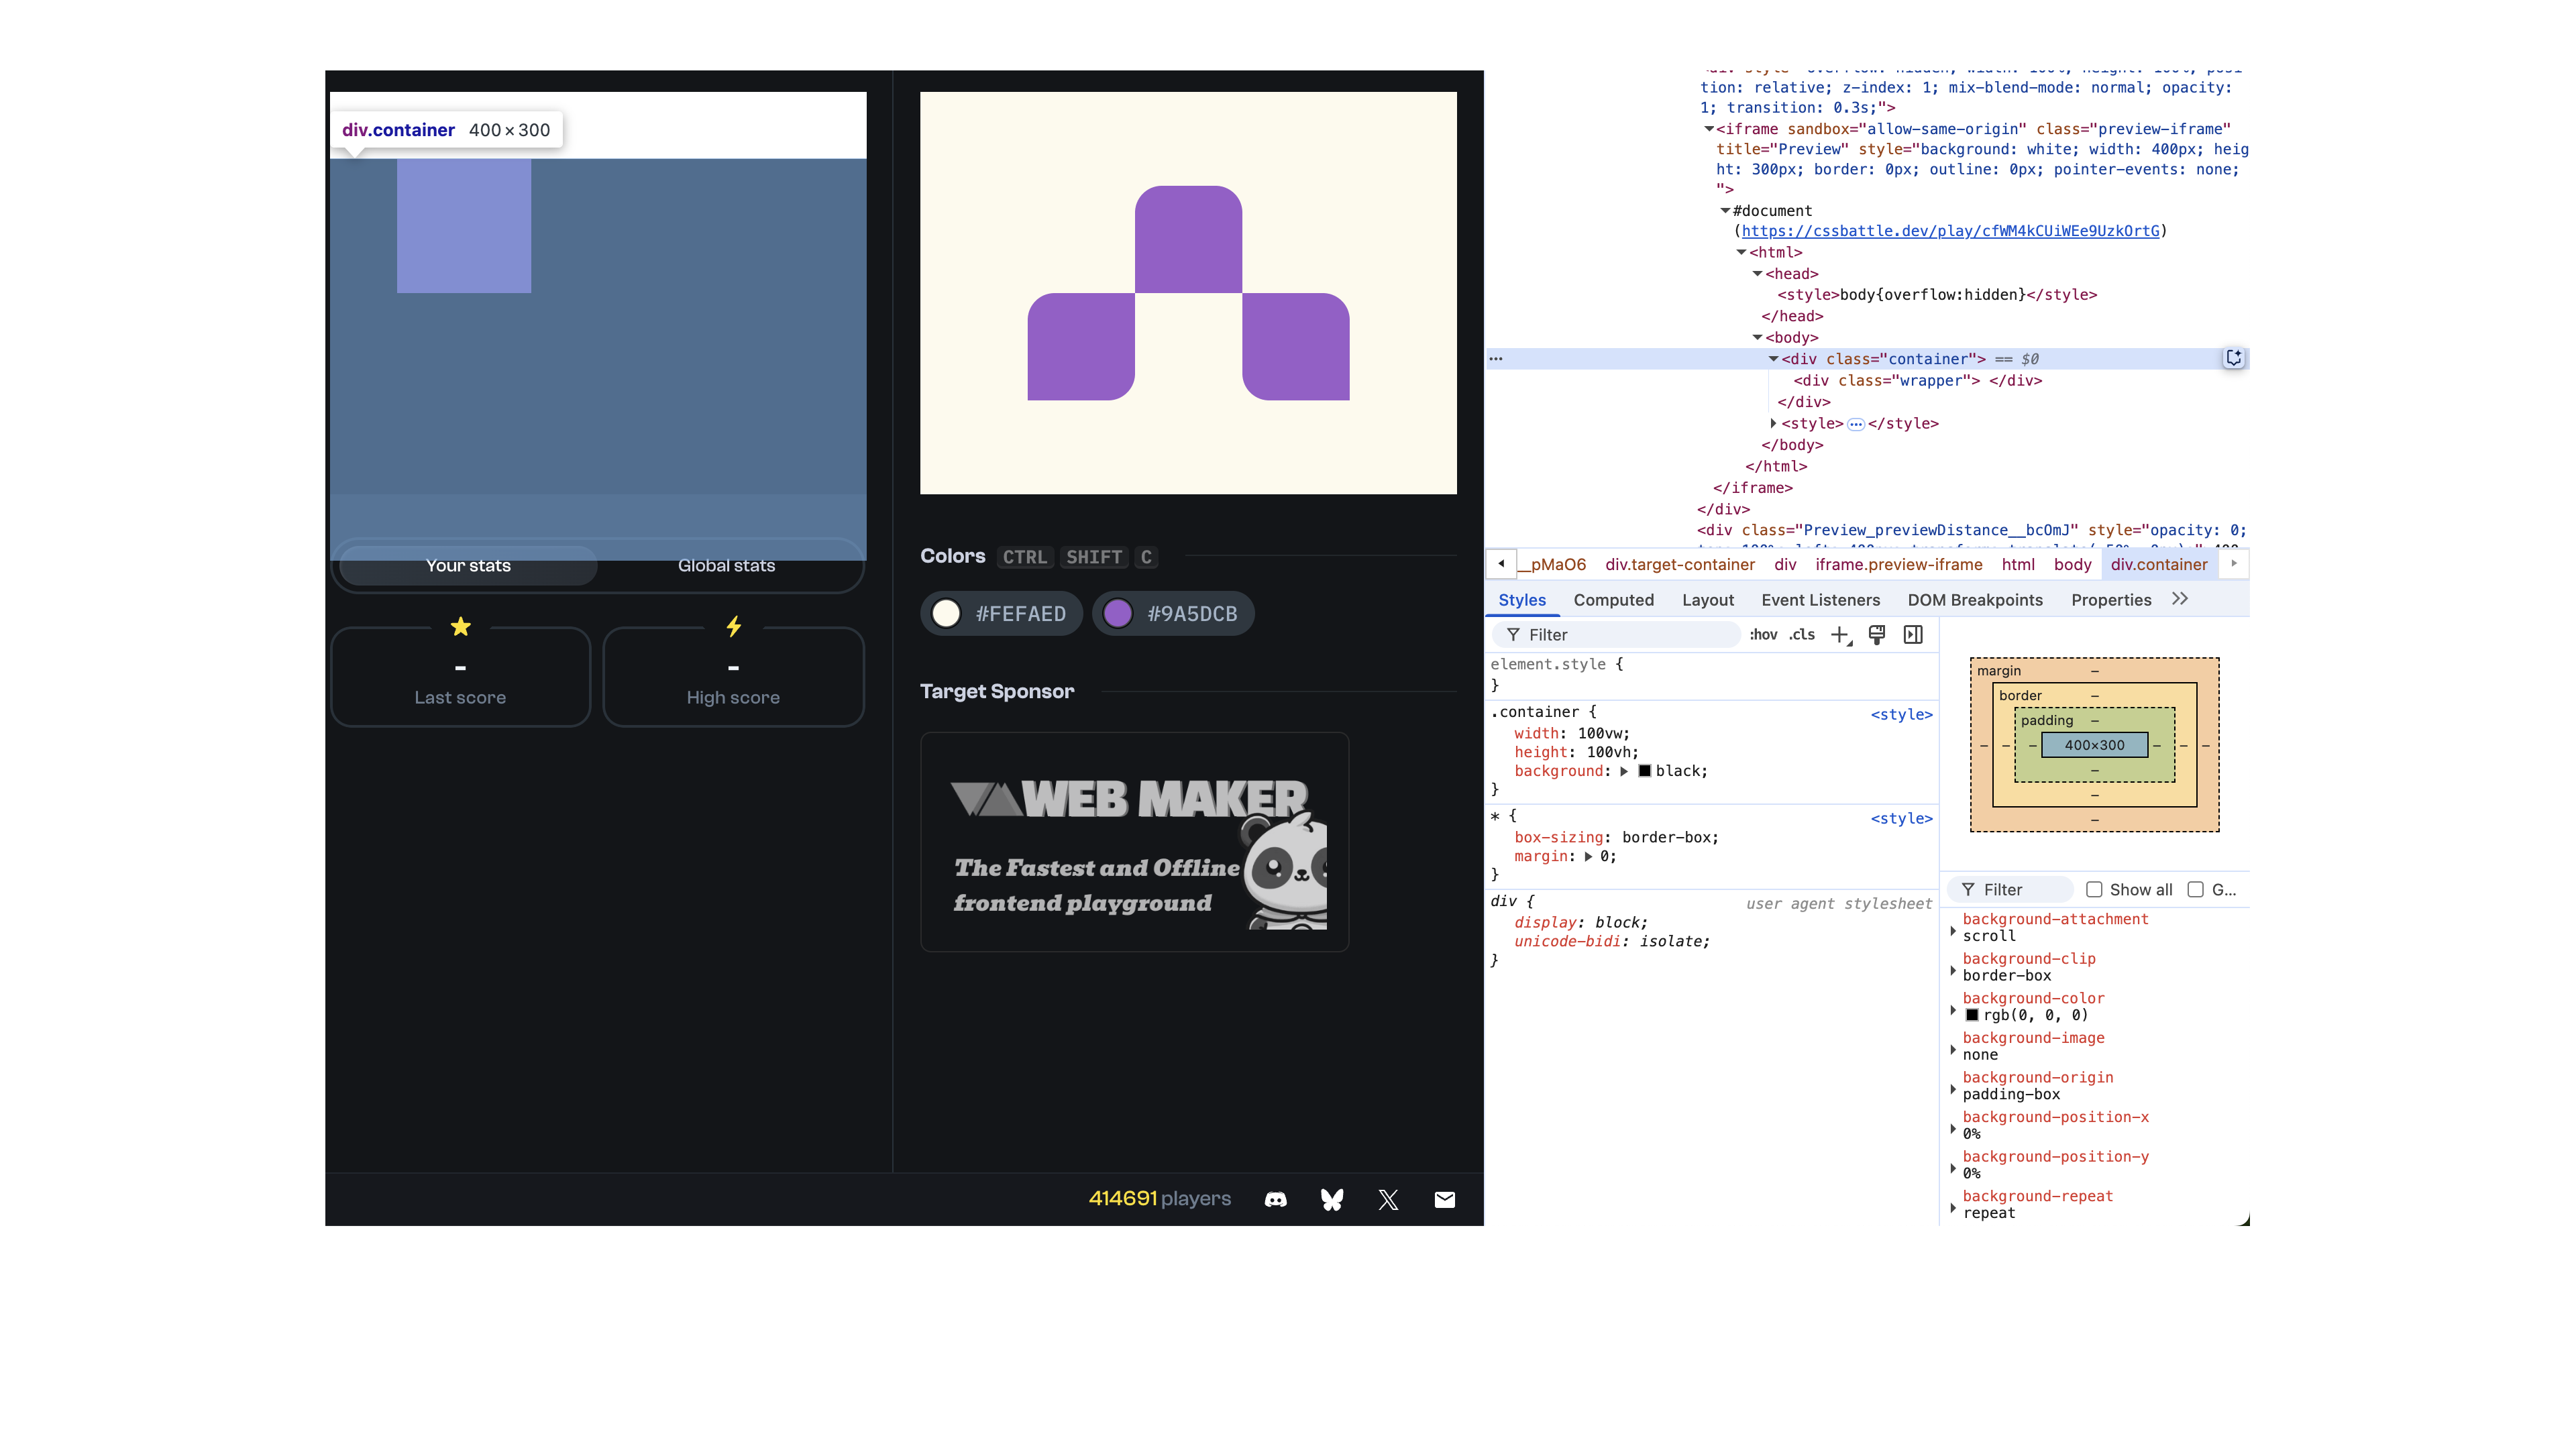Toggle the computed styles sidebar icon
The image size is (2576, 1442).
(x=1913, y=635)
